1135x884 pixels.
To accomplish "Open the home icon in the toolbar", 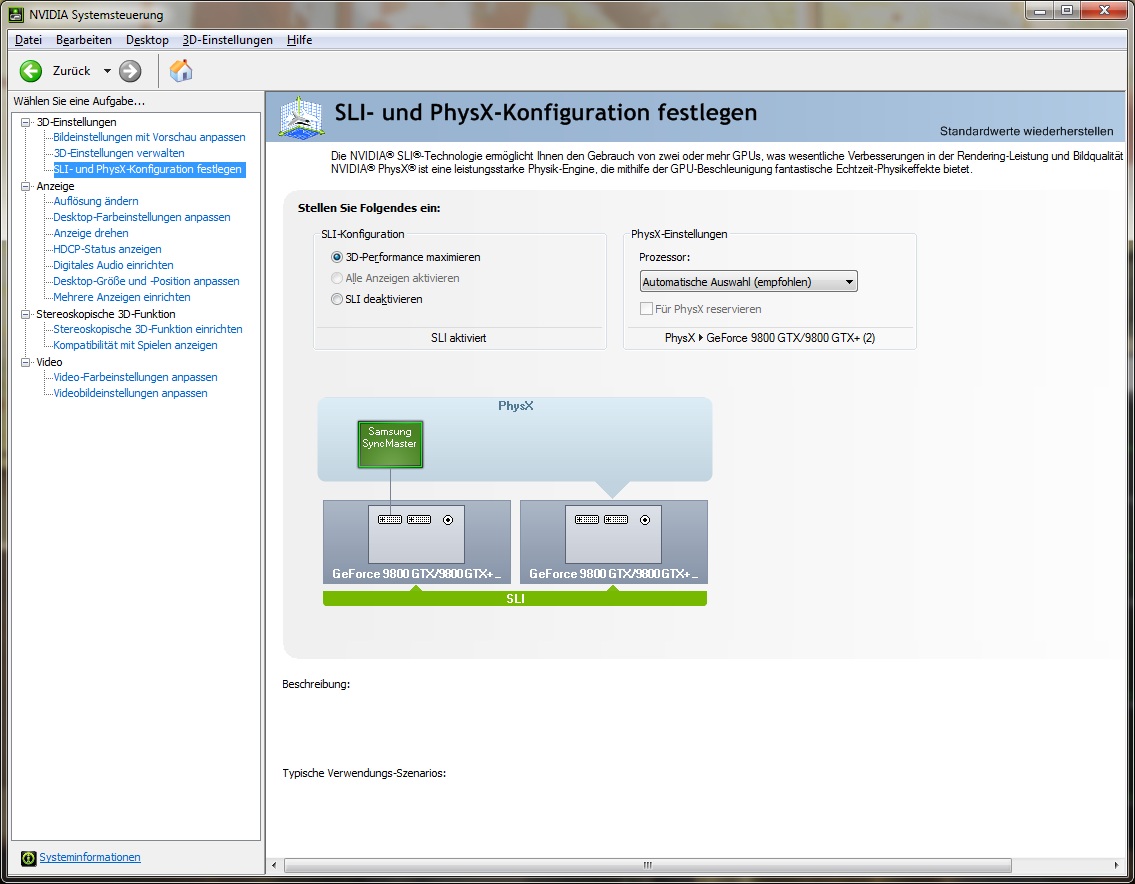I will point(181,70).
